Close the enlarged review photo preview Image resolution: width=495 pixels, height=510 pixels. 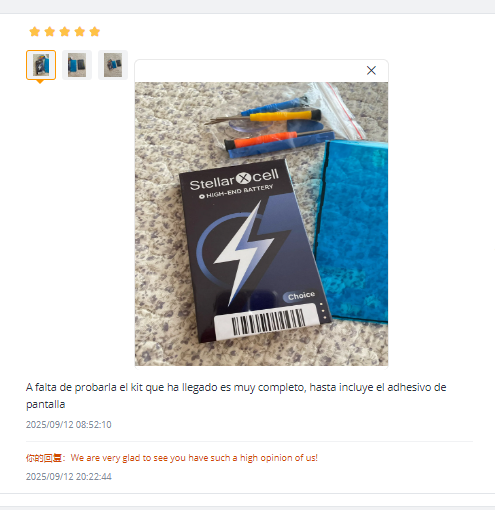[371, 70]
